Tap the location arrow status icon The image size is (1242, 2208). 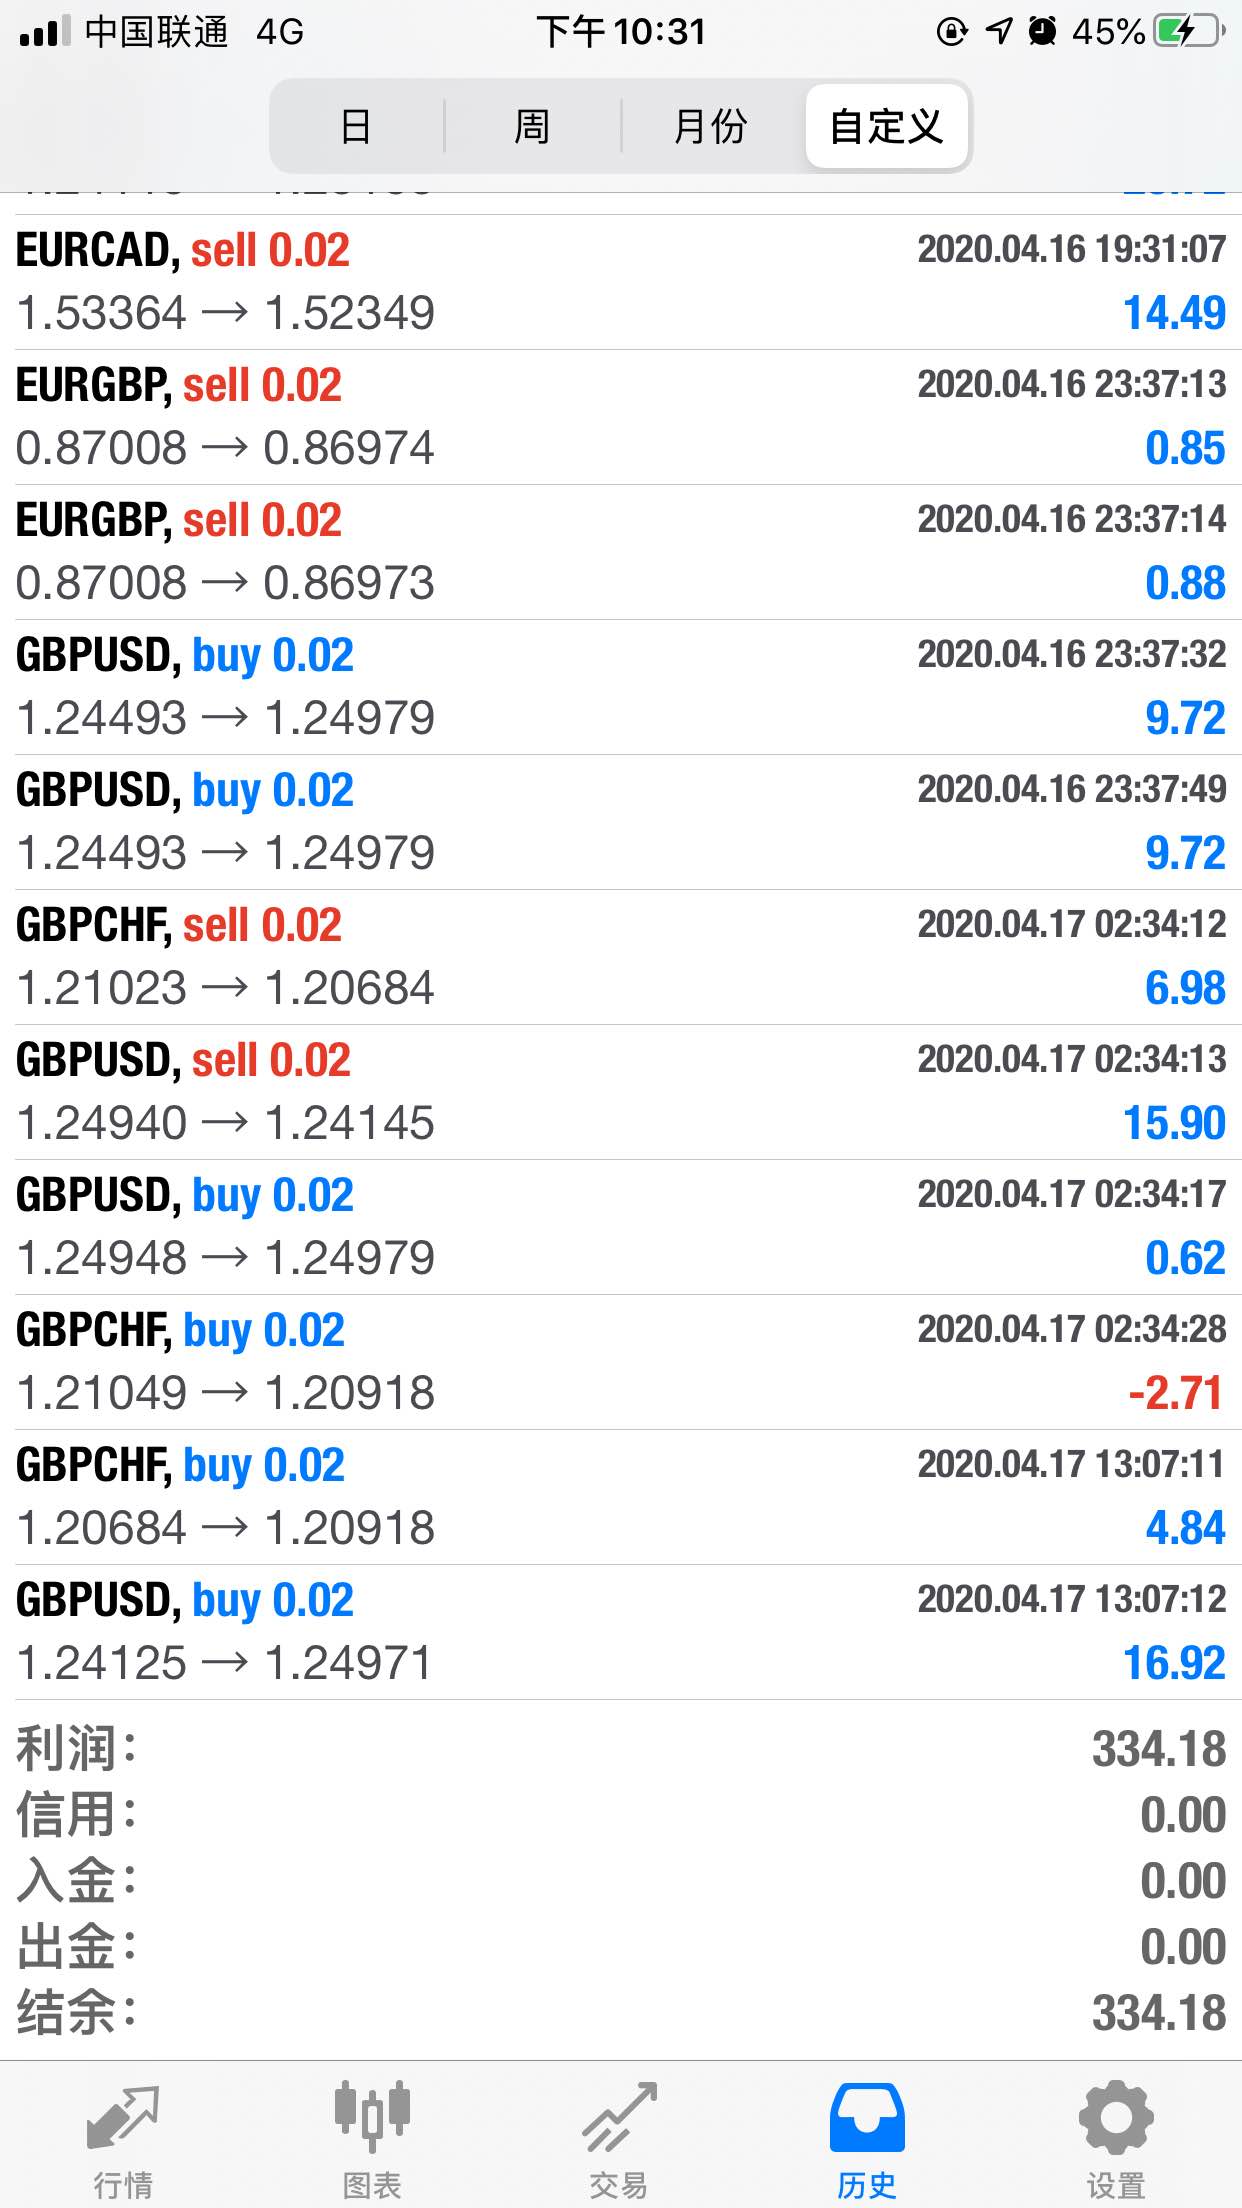tap(999, 32)
